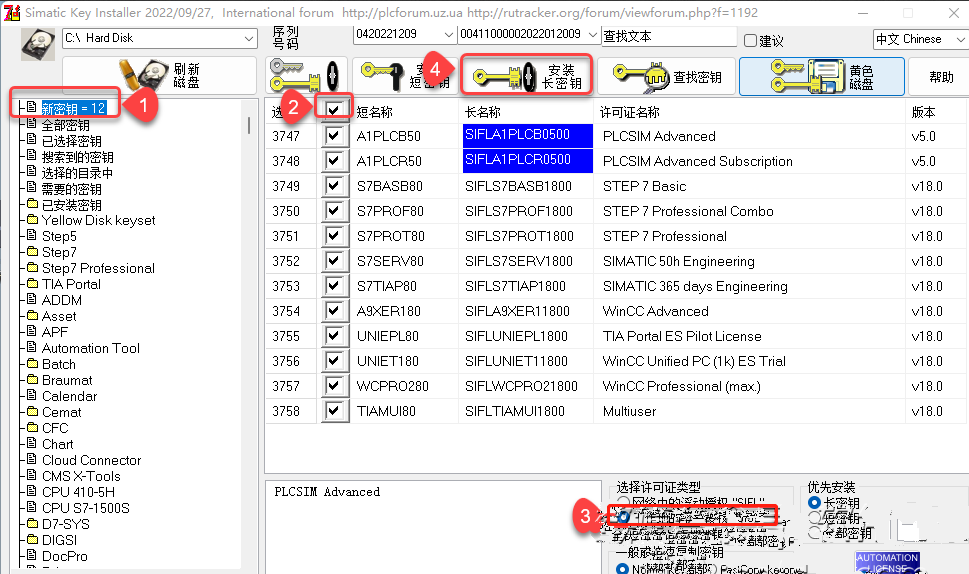969x574 pixels.
Task: Click the unlabeled double-key install button
Action: (305, 76)
